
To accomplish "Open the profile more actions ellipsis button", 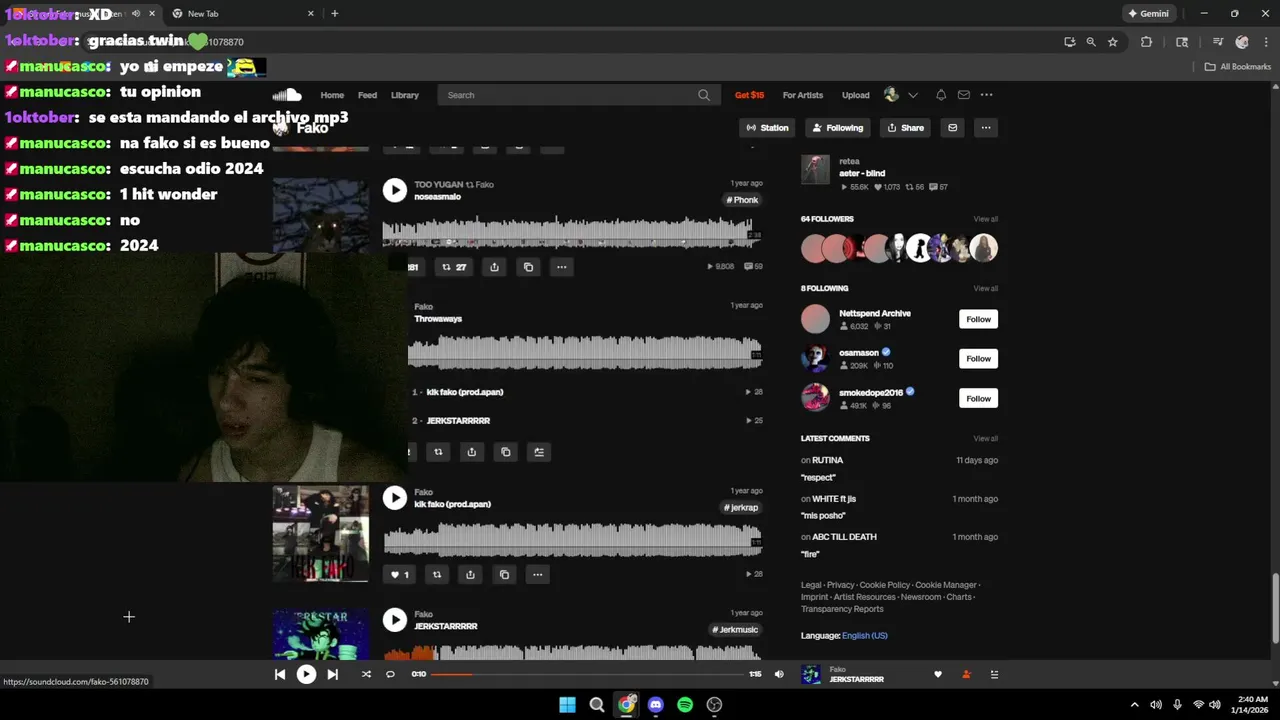I will pyautogui.click(x=986, y=128).
